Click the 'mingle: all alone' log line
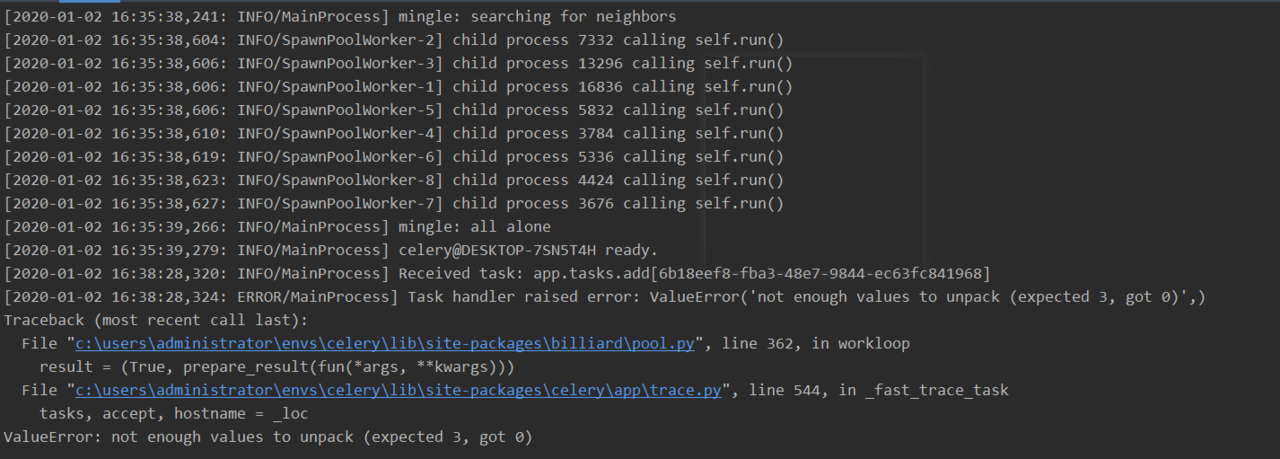The height and width of the screenshot is (459, 1280). click(x=278, y=227)
